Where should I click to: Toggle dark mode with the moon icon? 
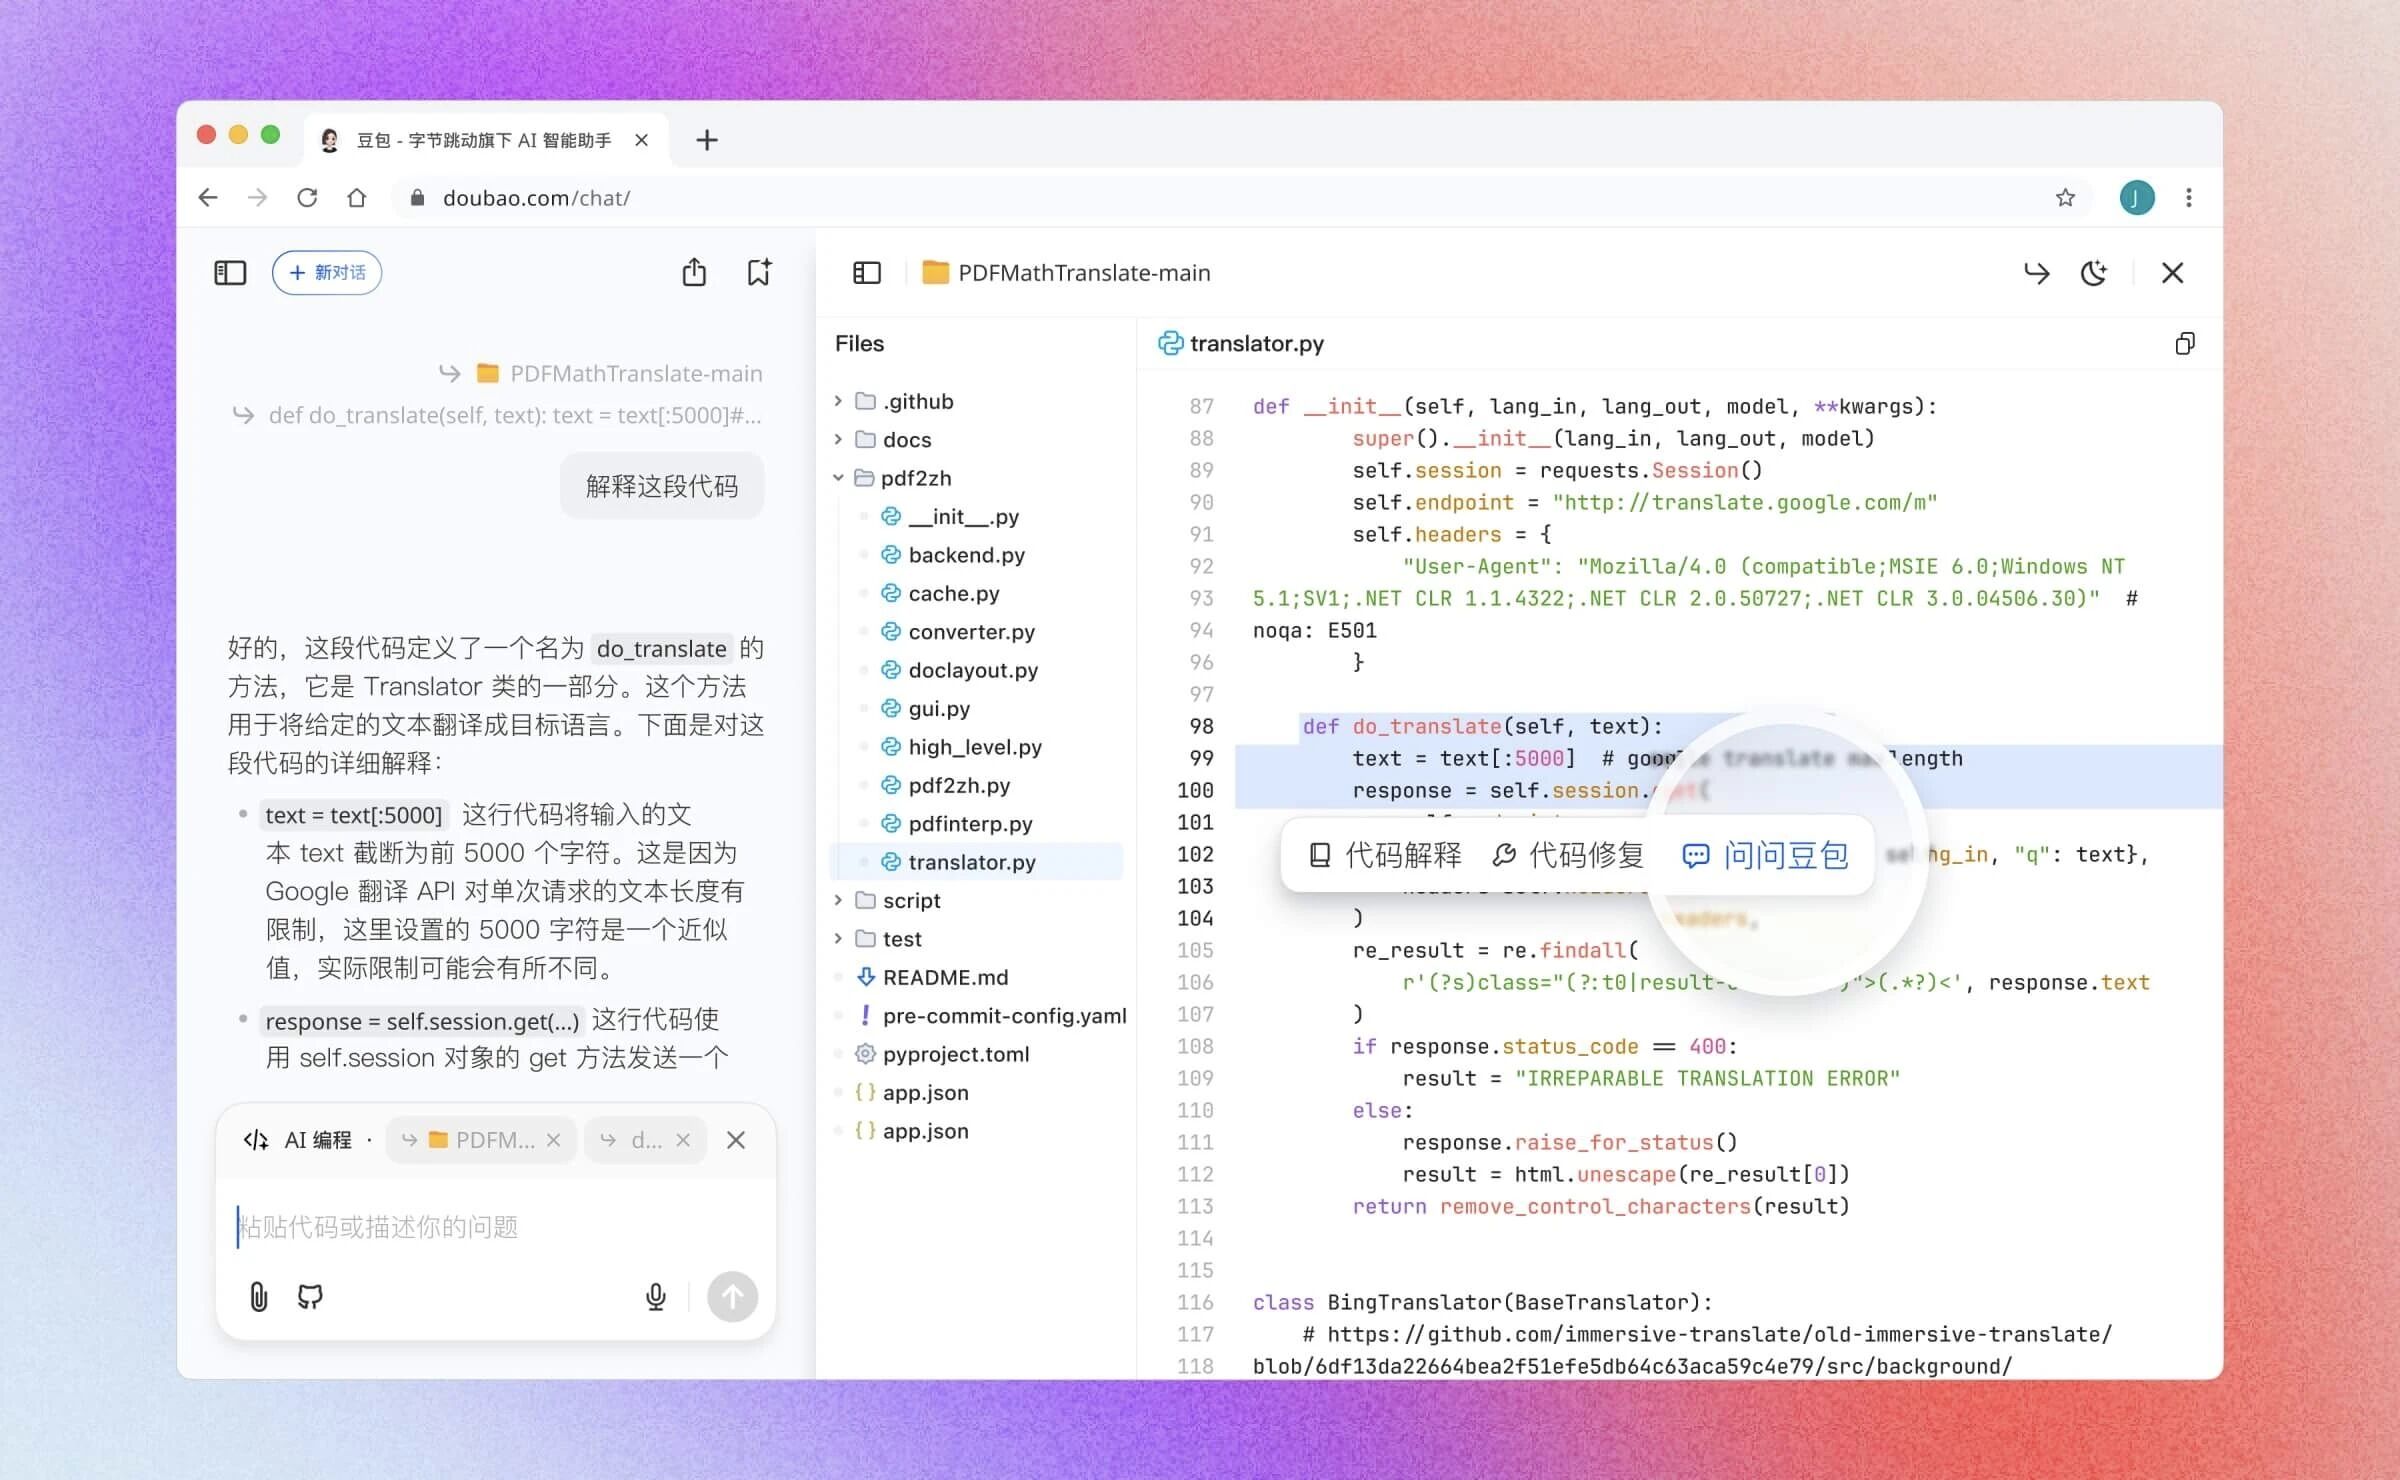pos(2093,273)
